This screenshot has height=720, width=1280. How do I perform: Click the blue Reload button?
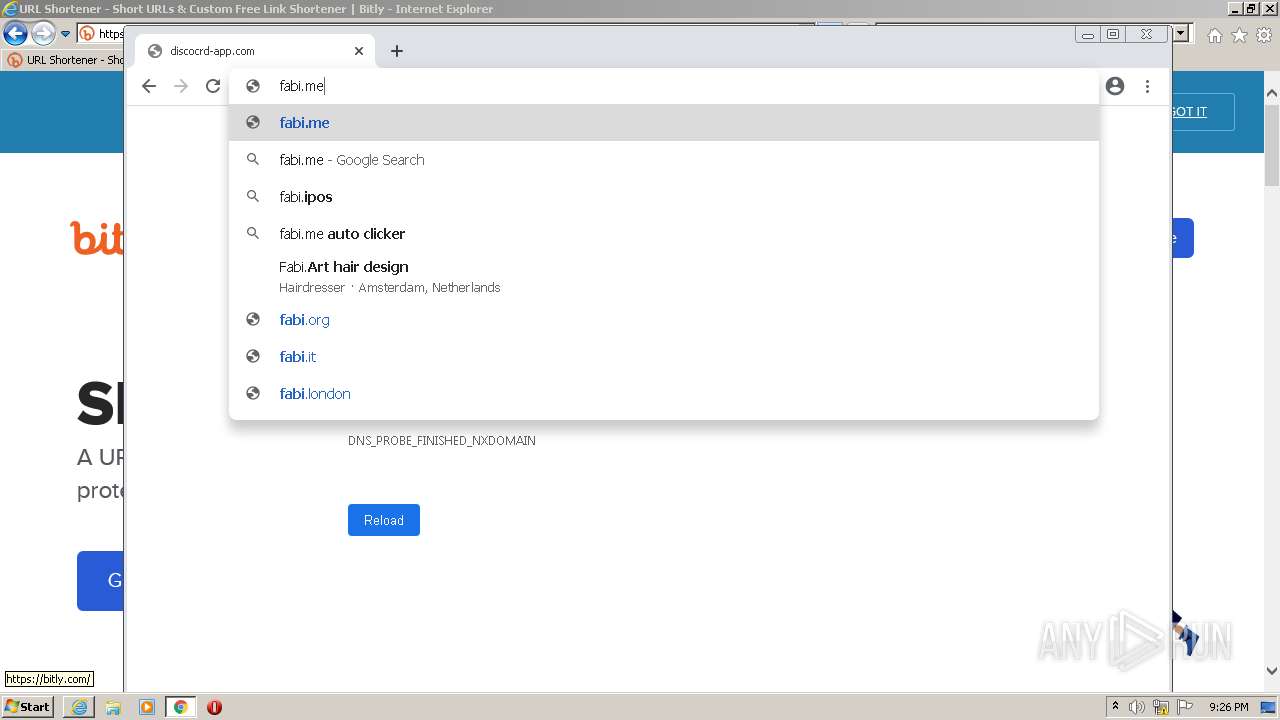(384, 520)
